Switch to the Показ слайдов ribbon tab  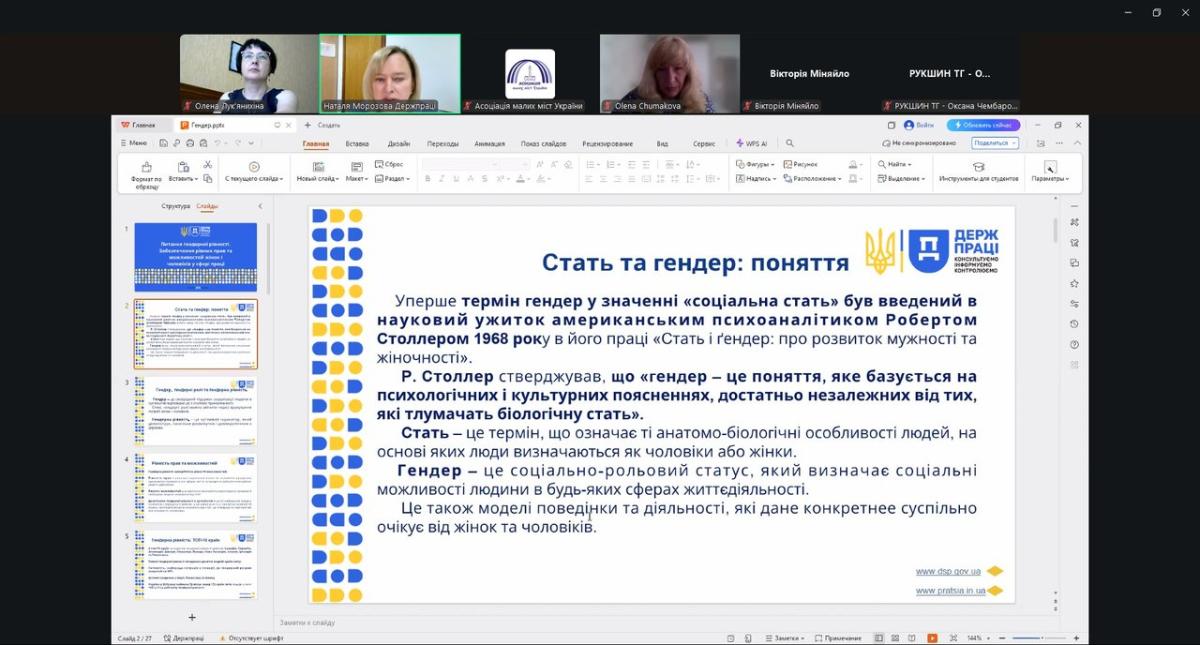point(544,143)
